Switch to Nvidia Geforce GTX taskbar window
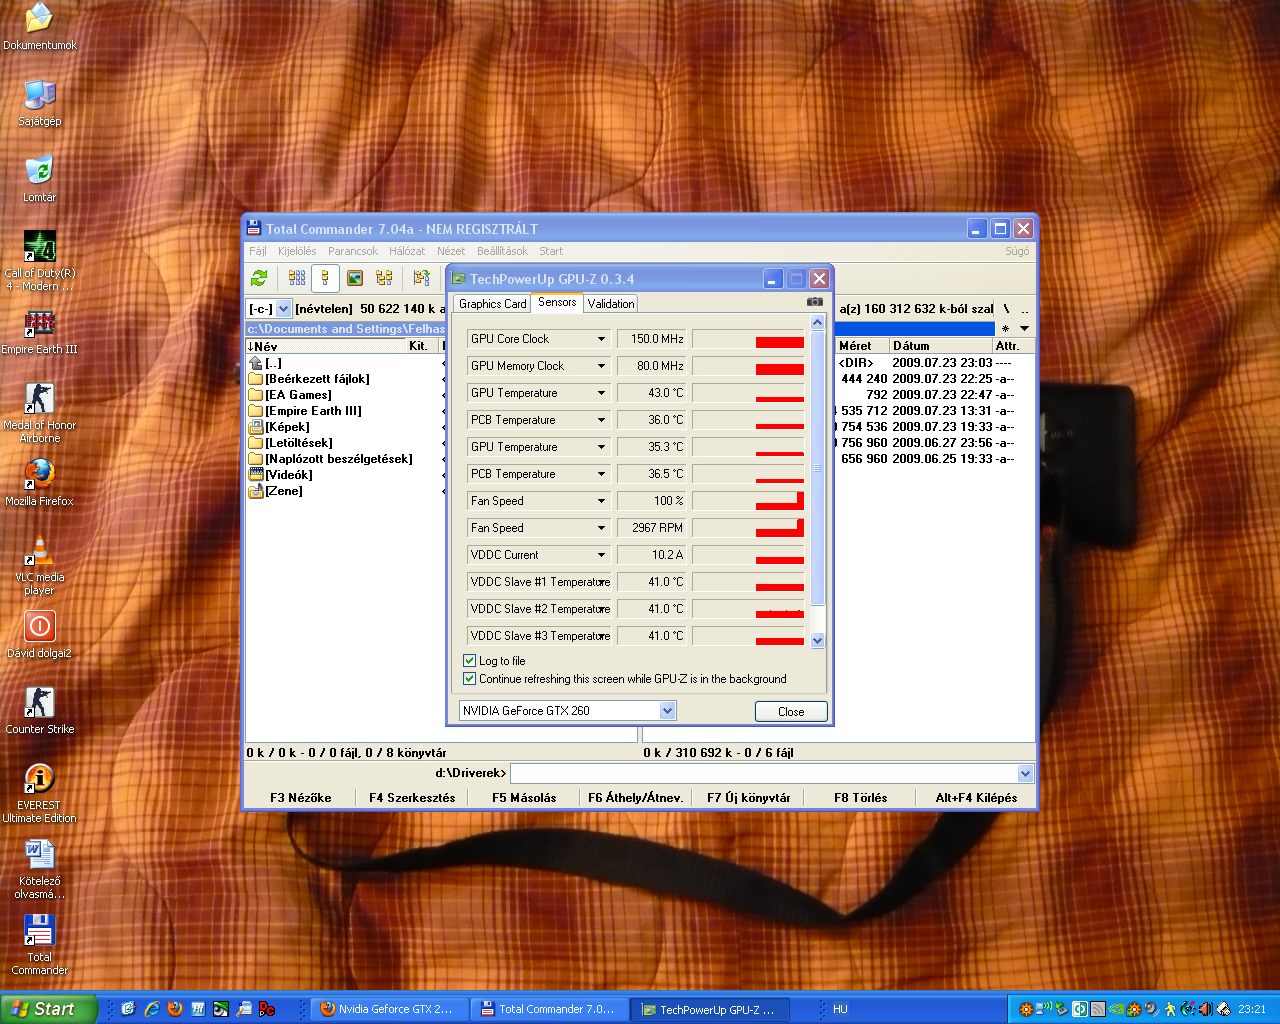This screenshot has width=1280, height=1024. pos(387,1009)
